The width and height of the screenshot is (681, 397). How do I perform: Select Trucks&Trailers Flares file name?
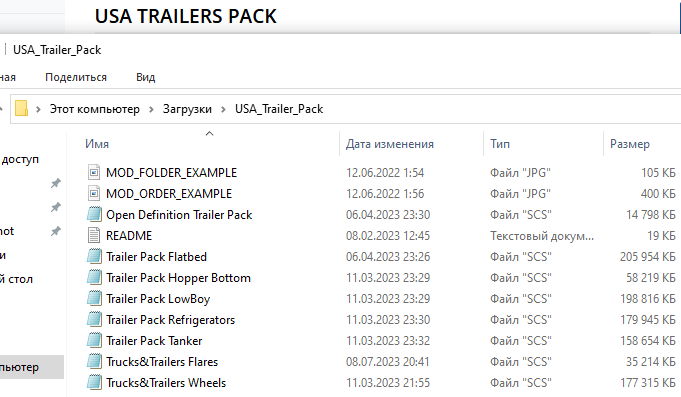click(x=162, y=362)
